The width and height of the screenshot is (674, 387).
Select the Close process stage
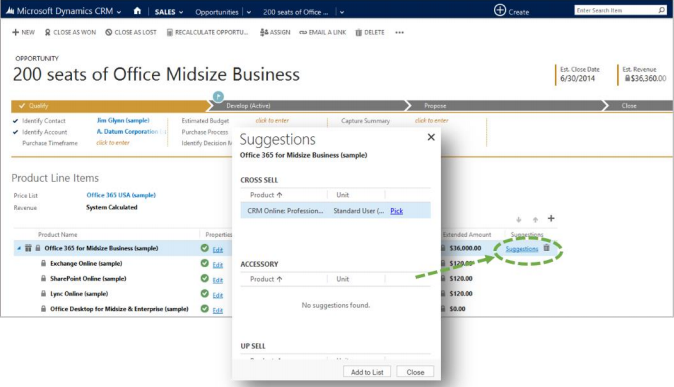[x=638, y=106]
